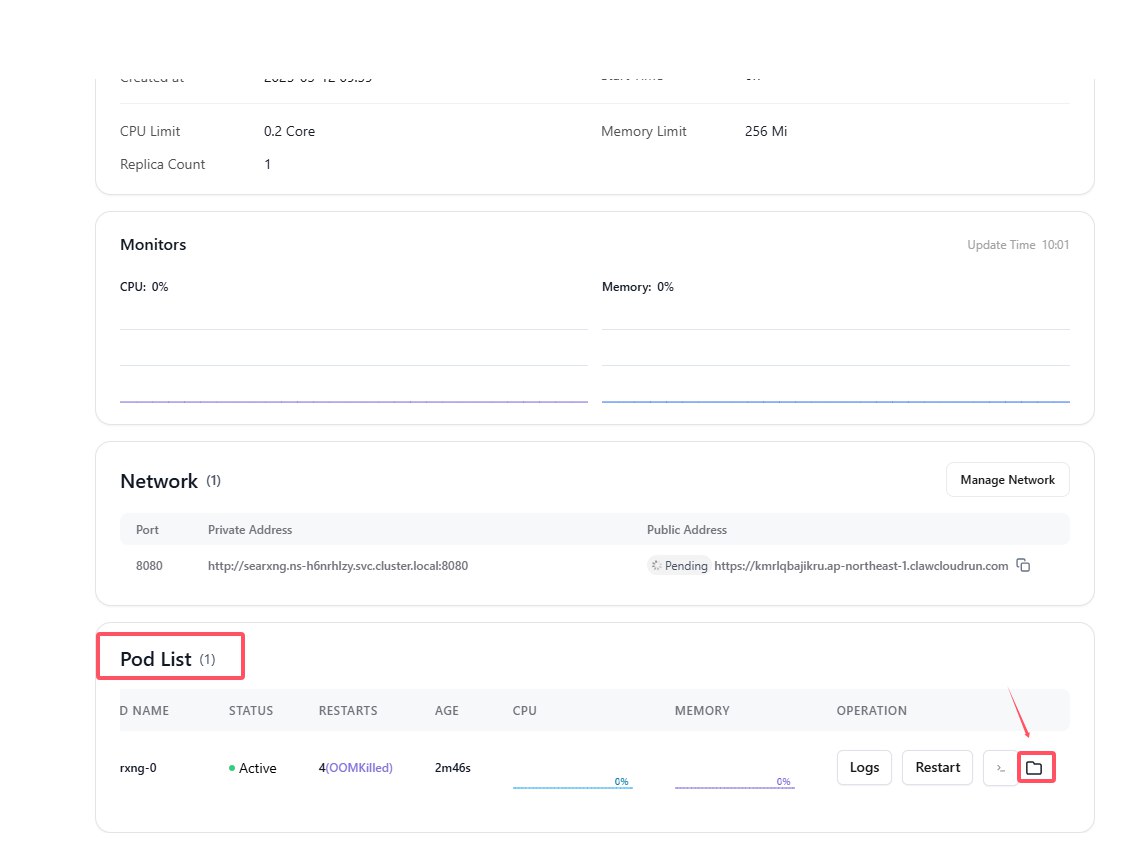
Task: Click the Pending status spinner icon
Action: click(x=656, y=566)
